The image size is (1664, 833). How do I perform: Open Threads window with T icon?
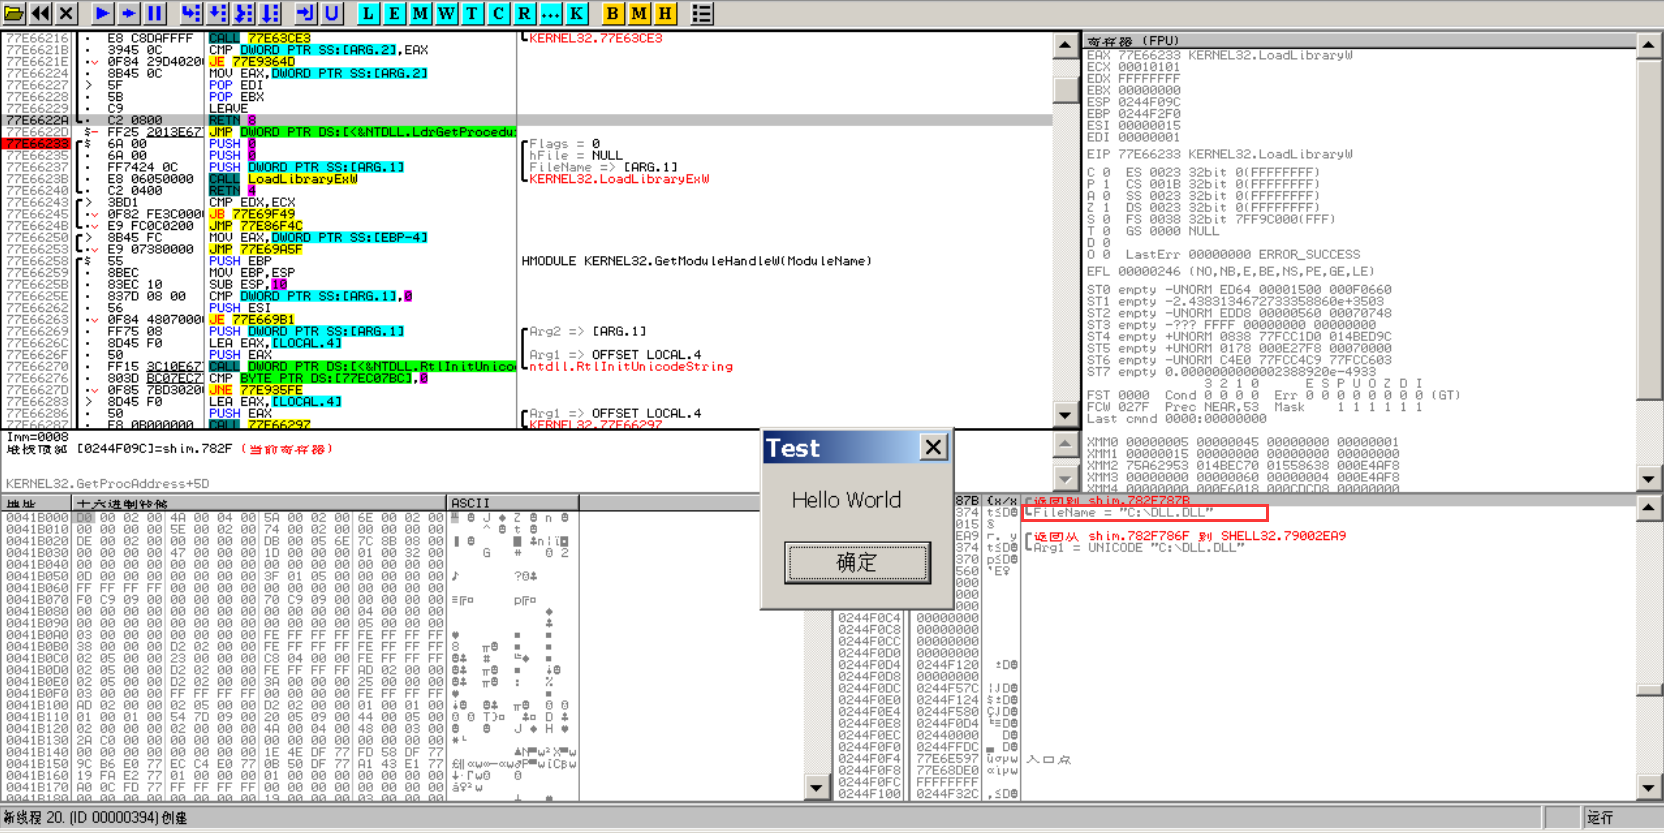point(473,13)
